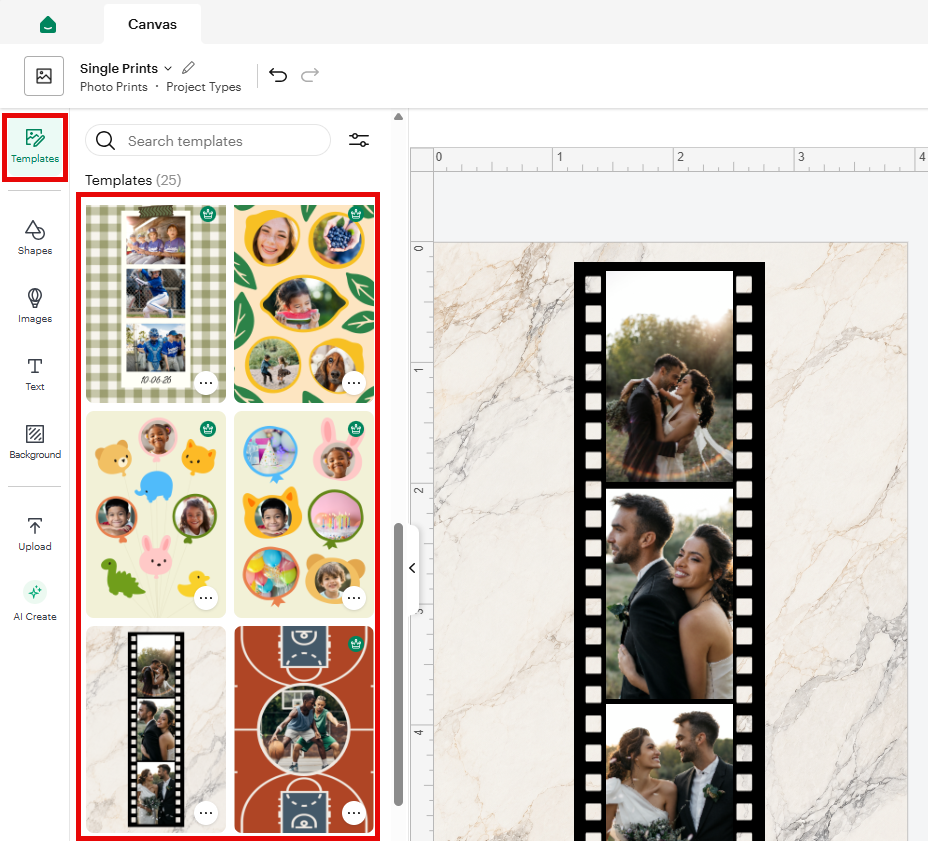Image resolution: width=928 pixels, height=841 pixels.
Task: Click premium crown badge on lemon template
Action: 356,214
